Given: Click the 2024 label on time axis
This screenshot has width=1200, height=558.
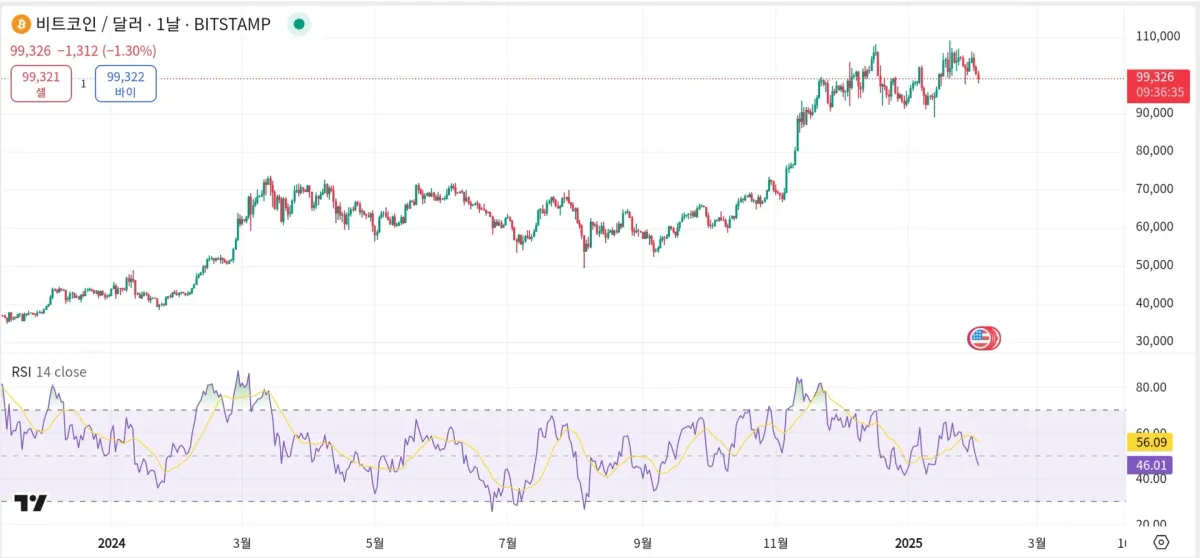Looking at the screenshot, I should pos(111,543).
